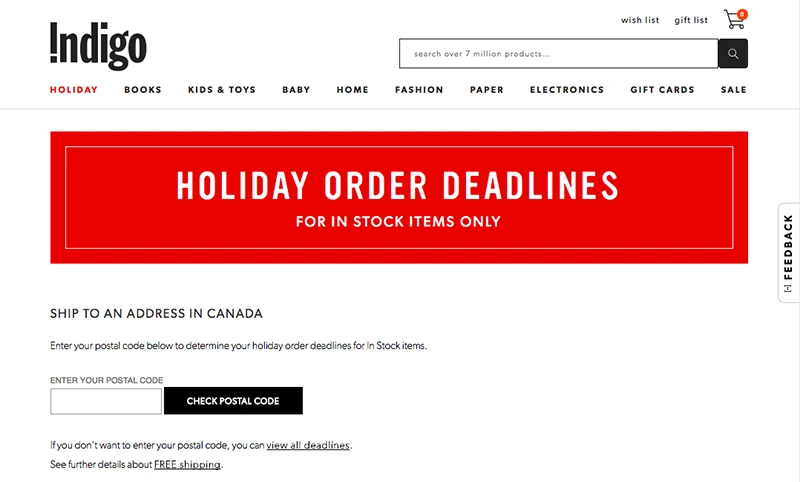Open the Holiday menu
The width and height of the screenshot is (800, 482).
pyautogui.click(x=74, y=90)
